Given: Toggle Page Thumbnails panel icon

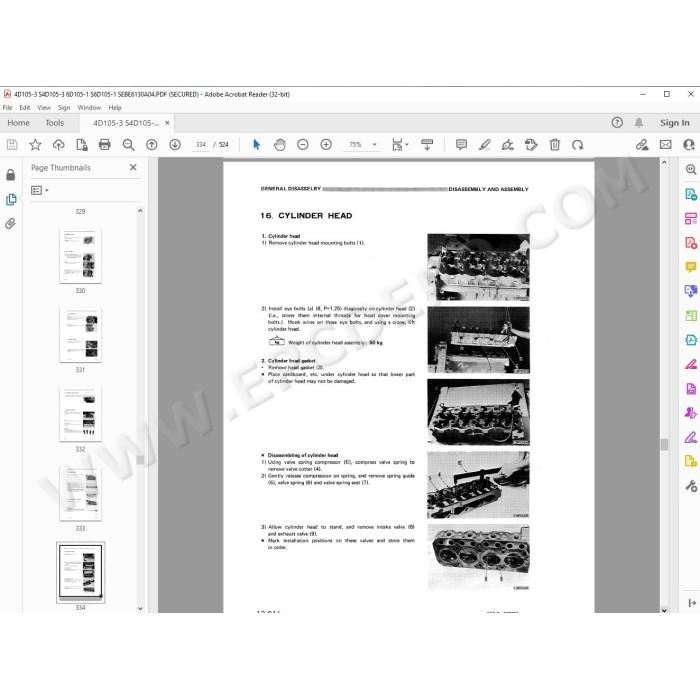Looking at the screenshot, I should point(11,199).
